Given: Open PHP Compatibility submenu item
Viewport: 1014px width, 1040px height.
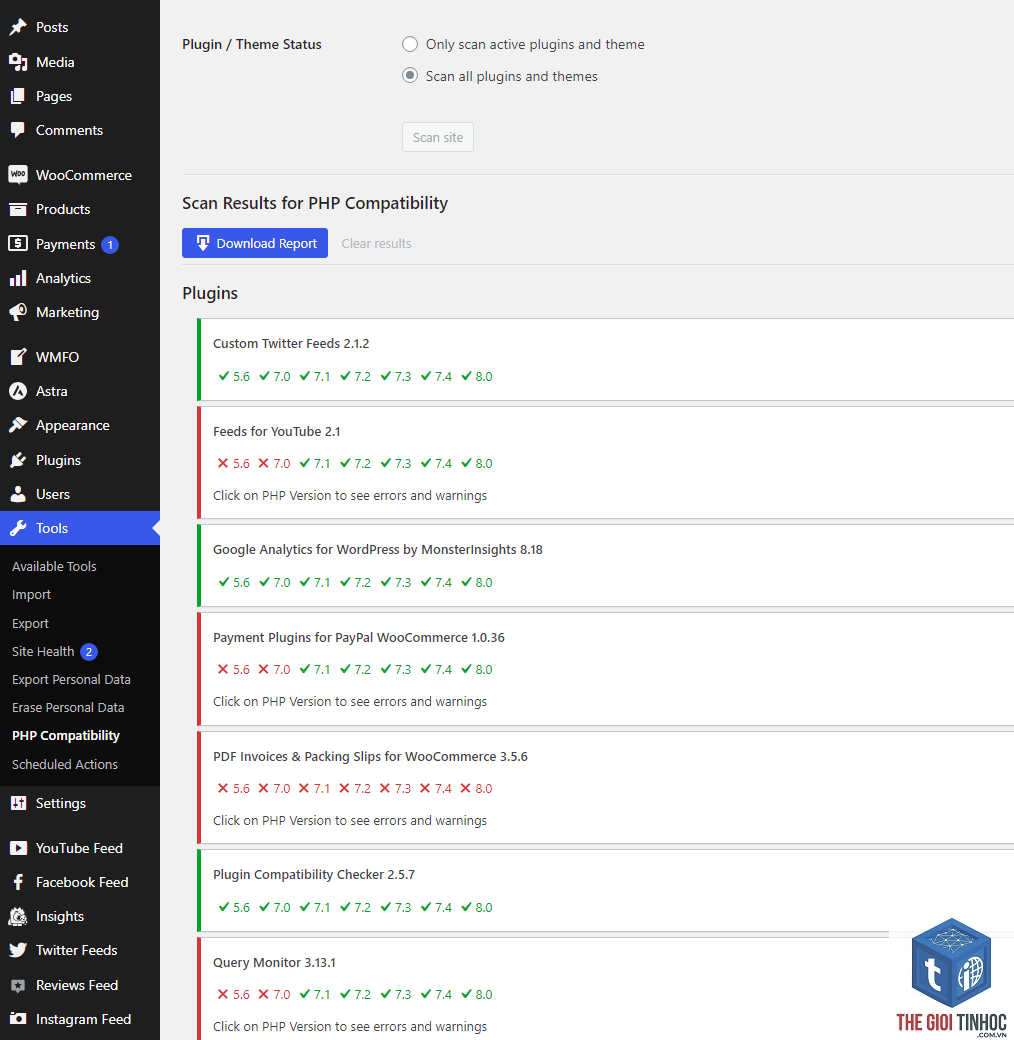Looking at the screenshot, I should tap(66, 736).
